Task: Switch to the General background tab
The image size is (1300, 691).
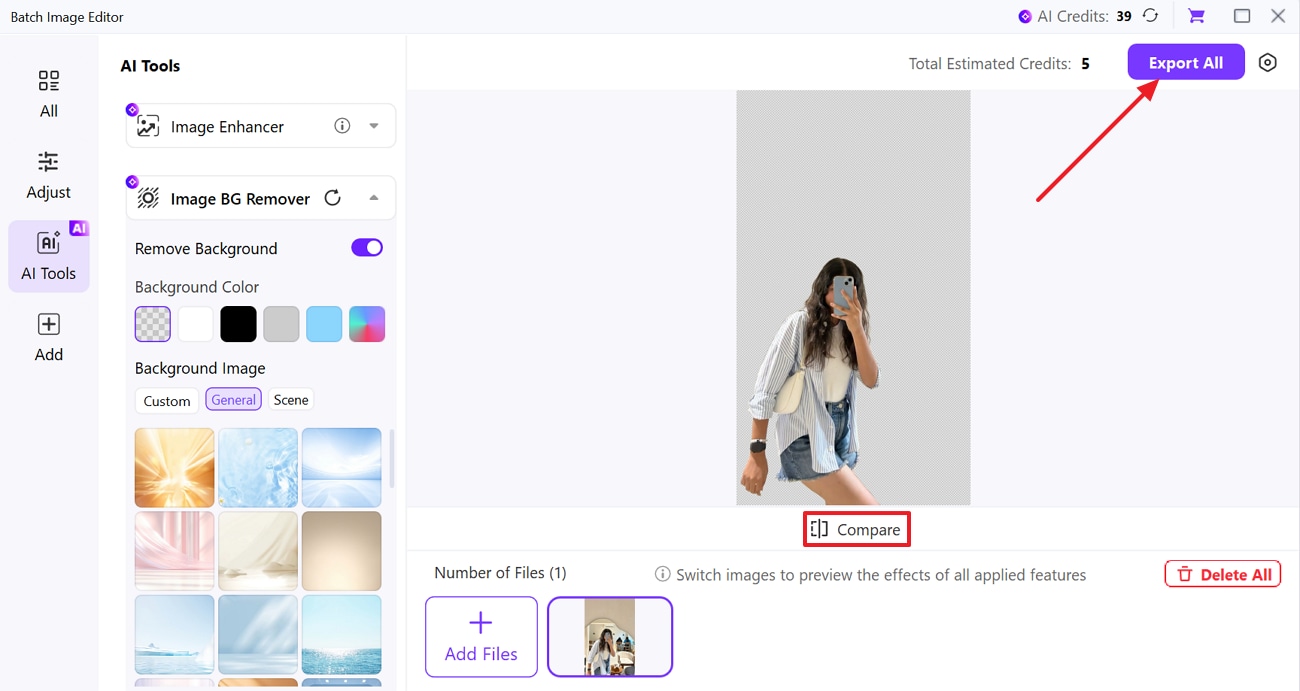Action: pos(234,400)
